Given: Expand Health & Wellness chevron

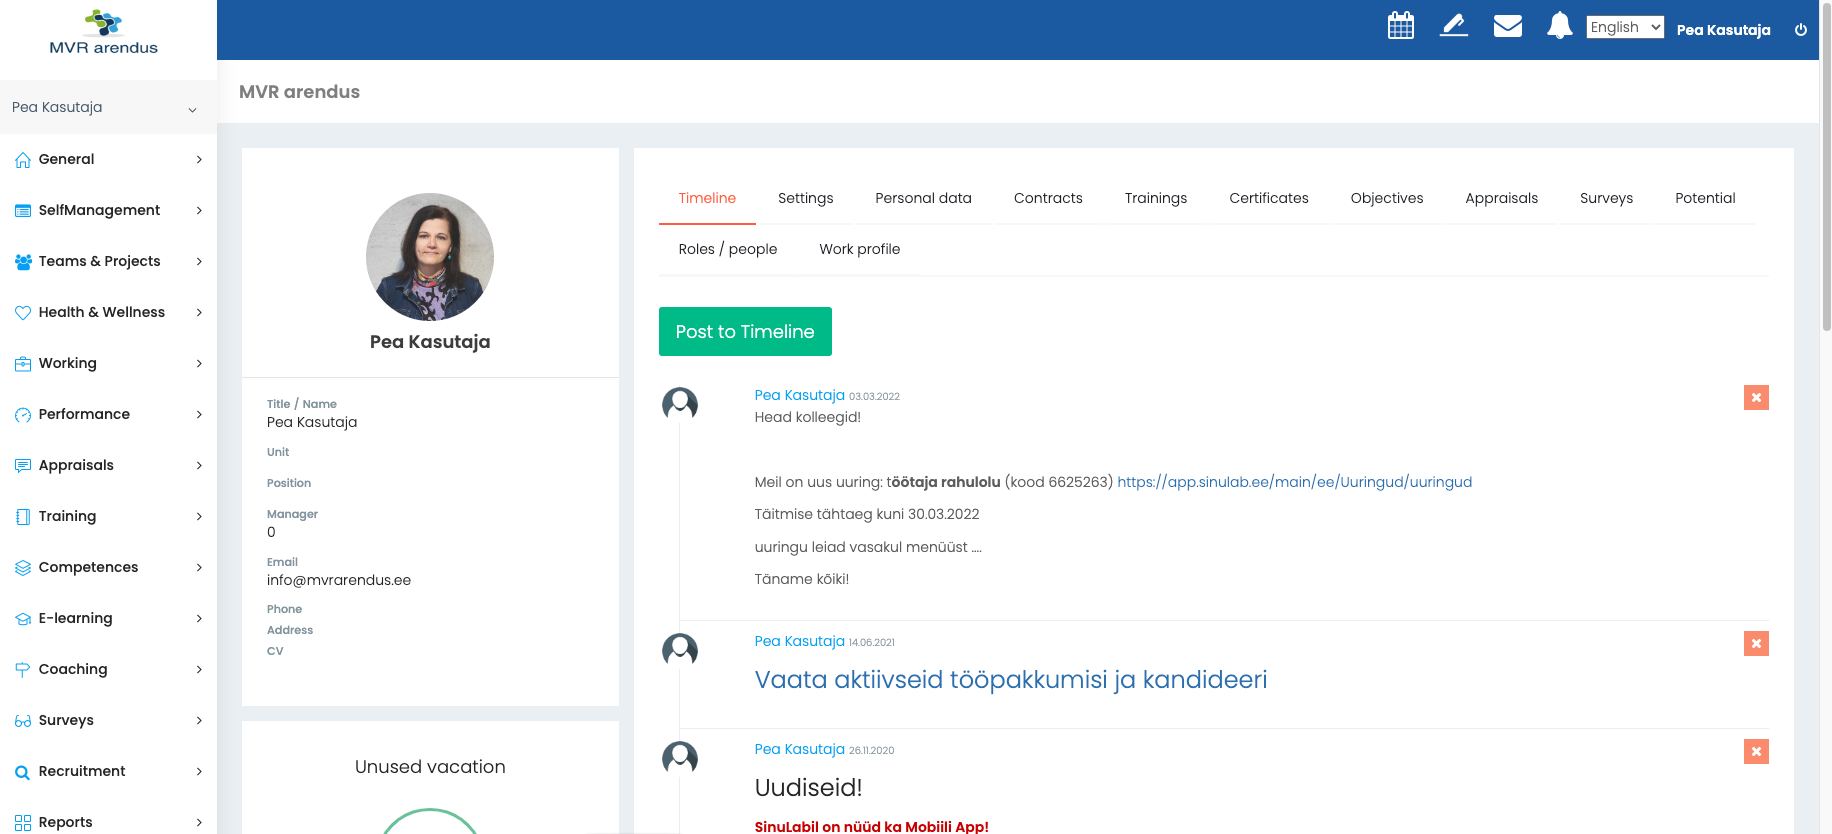Looking at the screenshot, I should pyautogui.click(x=199, y=313).
